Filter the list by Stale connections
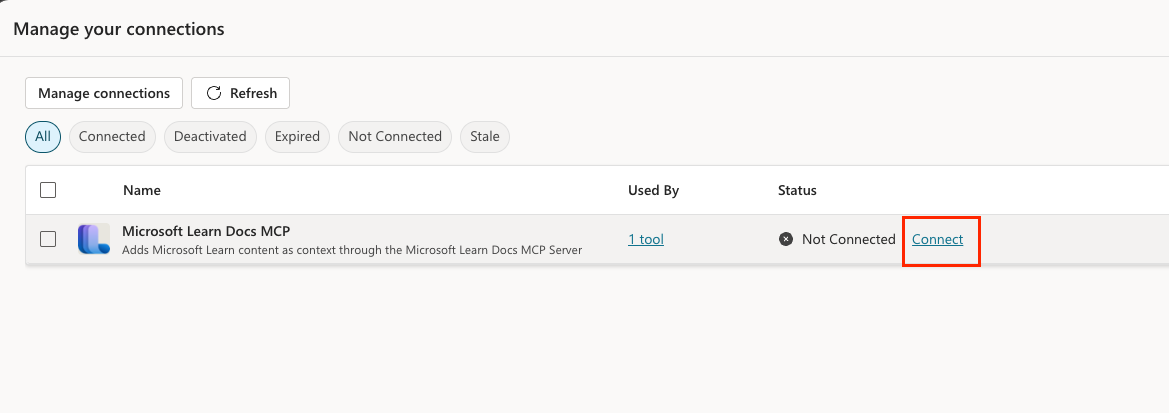 point(485,137)
